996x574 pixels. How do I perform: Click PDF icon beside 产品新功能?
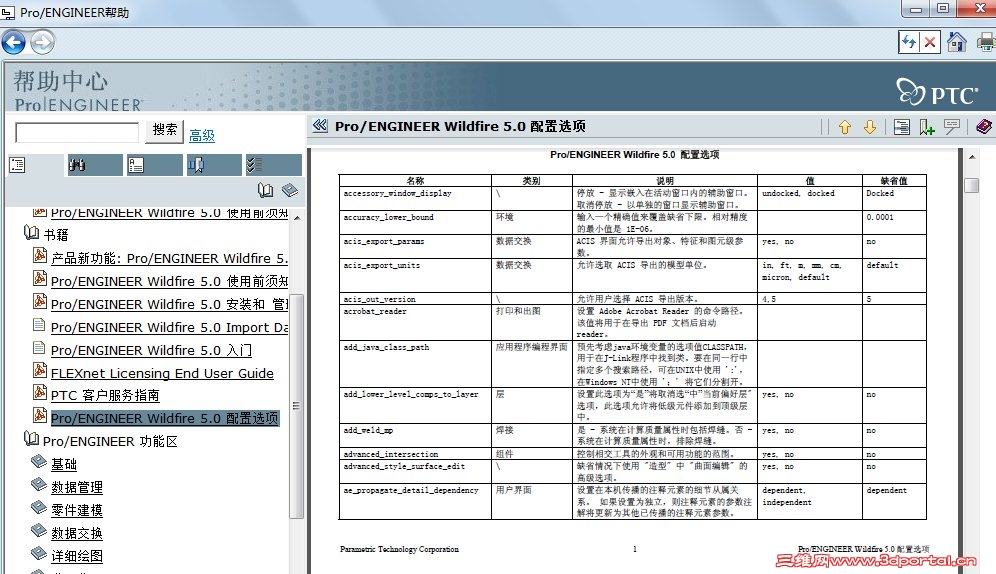[x=40, y=255]
